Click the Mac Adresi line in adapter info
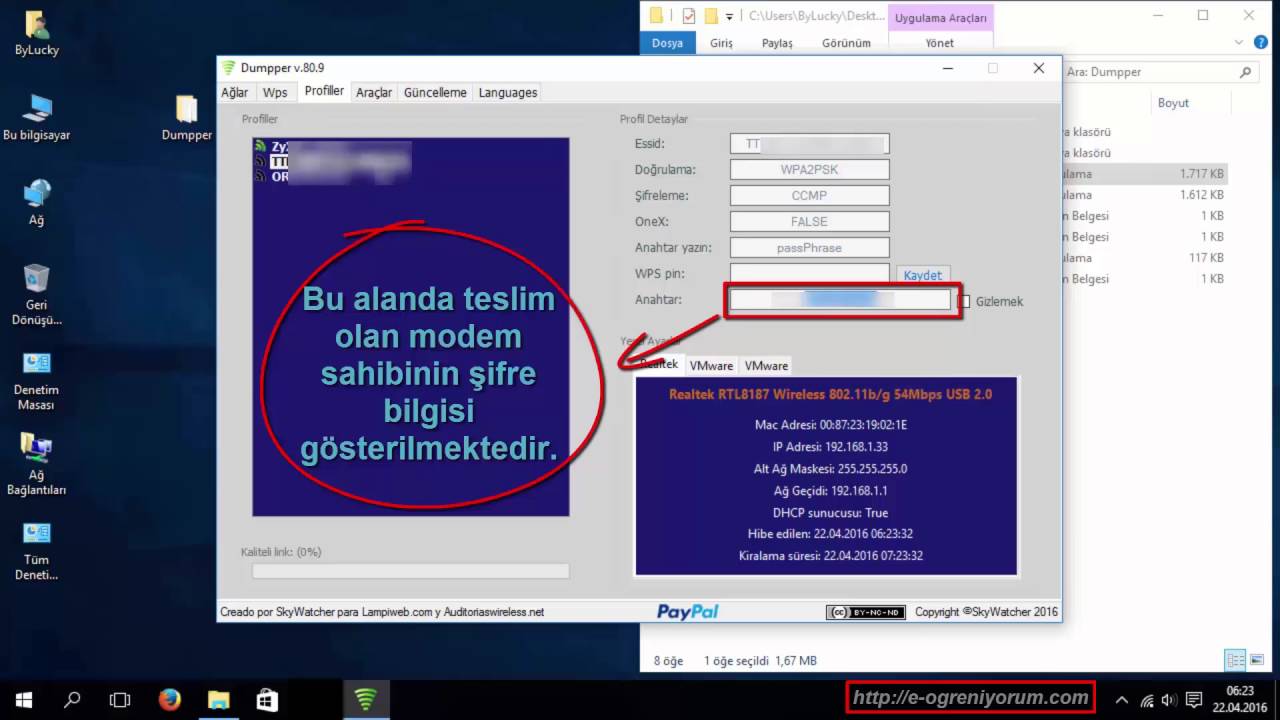Image resolution: width=1280 pixels, height=720 pixels. [x=831, y=425]
